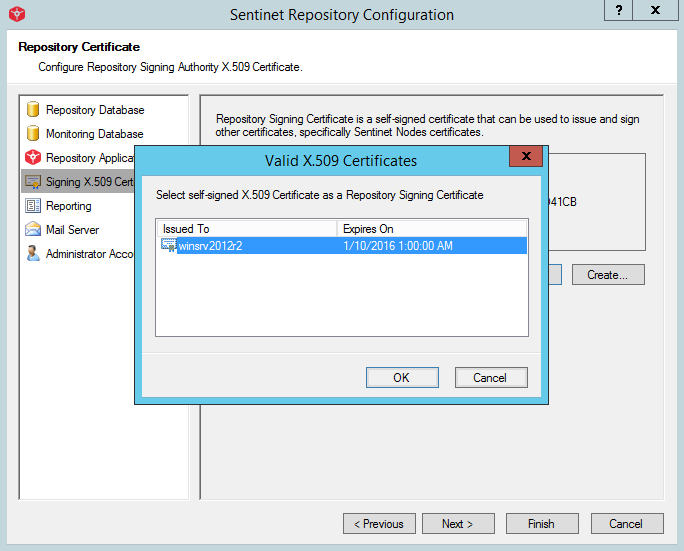Click the Signing X.509 certificate icon
The height and width of the screenshot is (551, 684).
pyautogui.click(x=33, y=181)
